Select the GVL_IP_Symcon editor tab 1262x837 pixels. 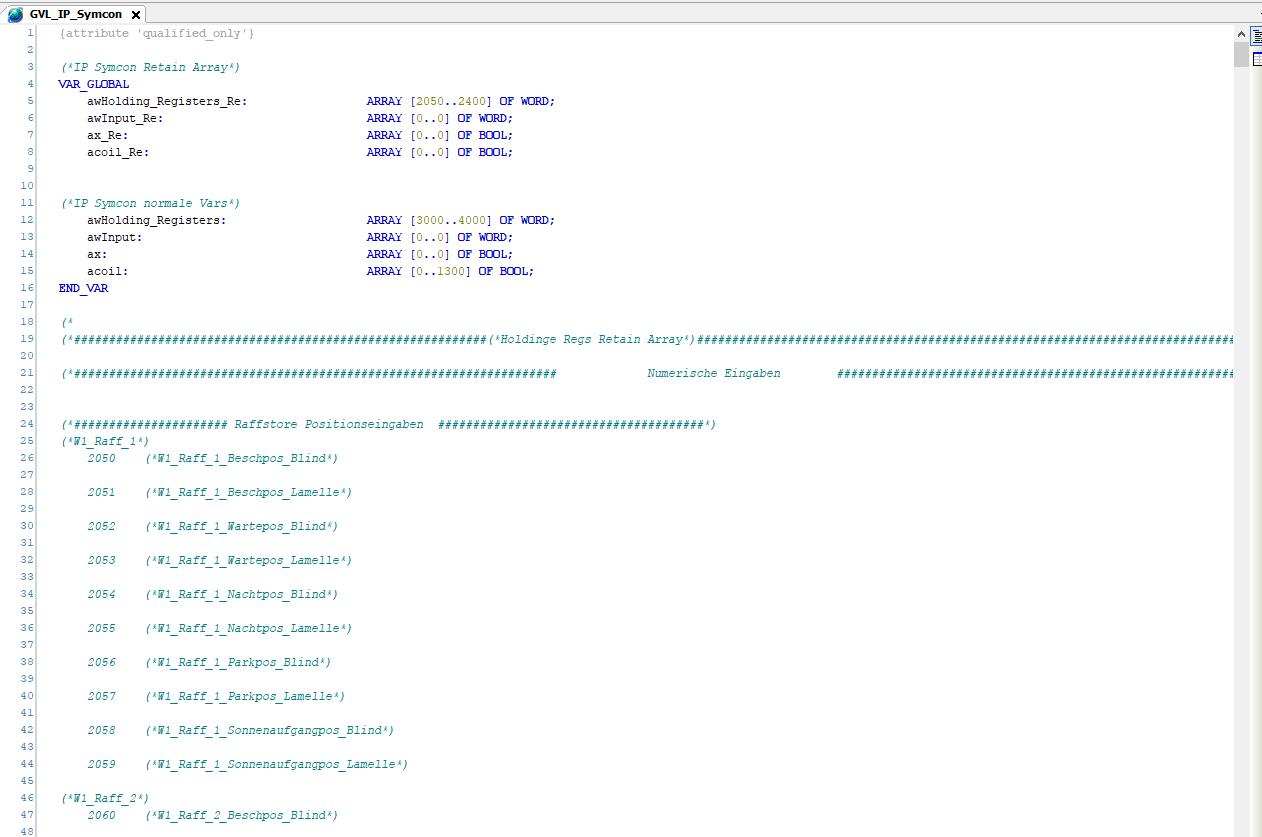click(74, 14)
